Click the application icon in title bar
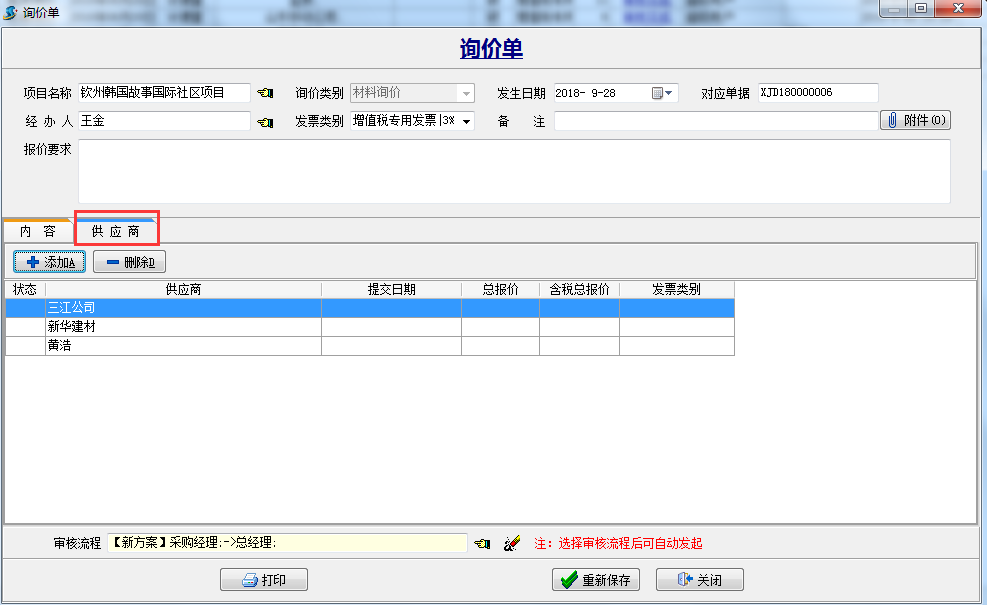 pyautogui.click(x=11, y=11)
